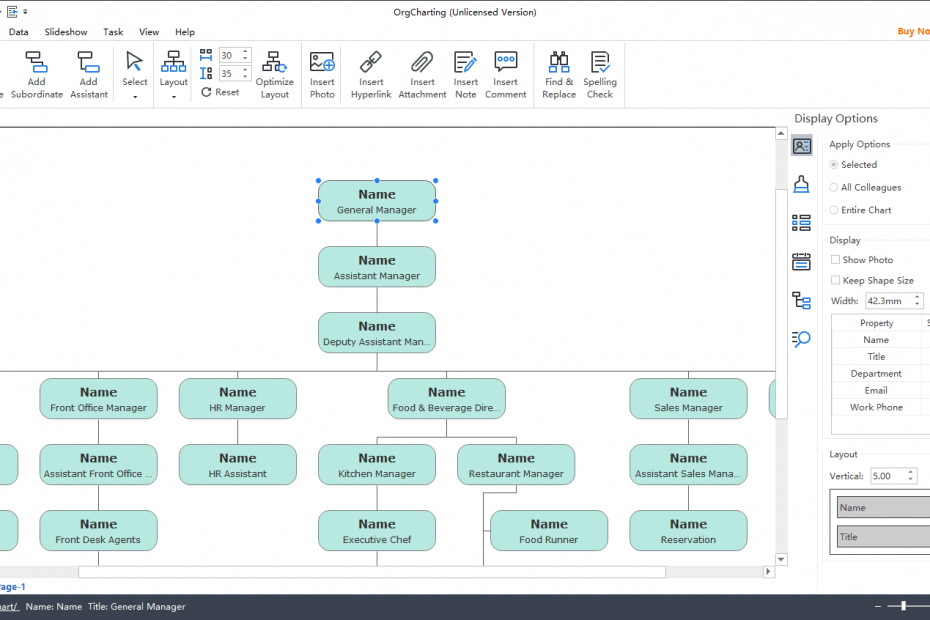Click the canvas vertical scroll down arrow
The height and width of the screenshot is (620, 930).
tap(781, 559)
